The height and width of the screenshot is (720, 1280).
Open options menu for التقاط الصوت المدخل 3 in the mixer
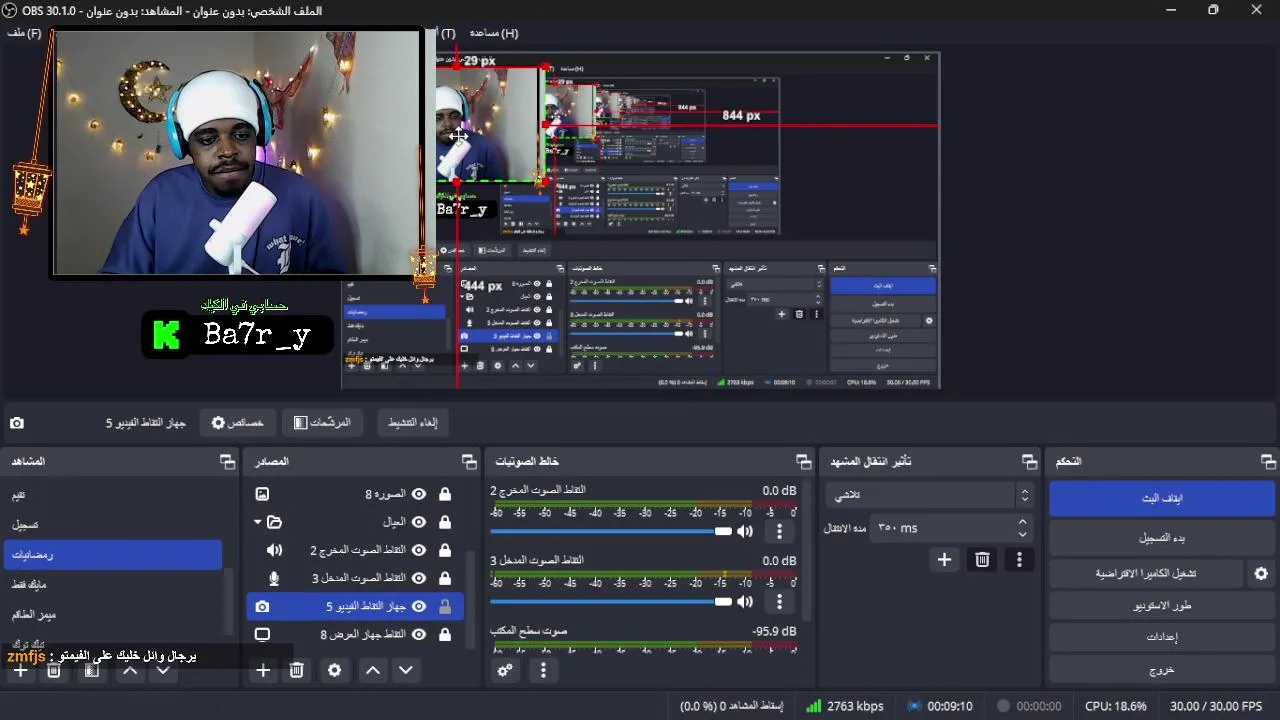tap(779, 602)
